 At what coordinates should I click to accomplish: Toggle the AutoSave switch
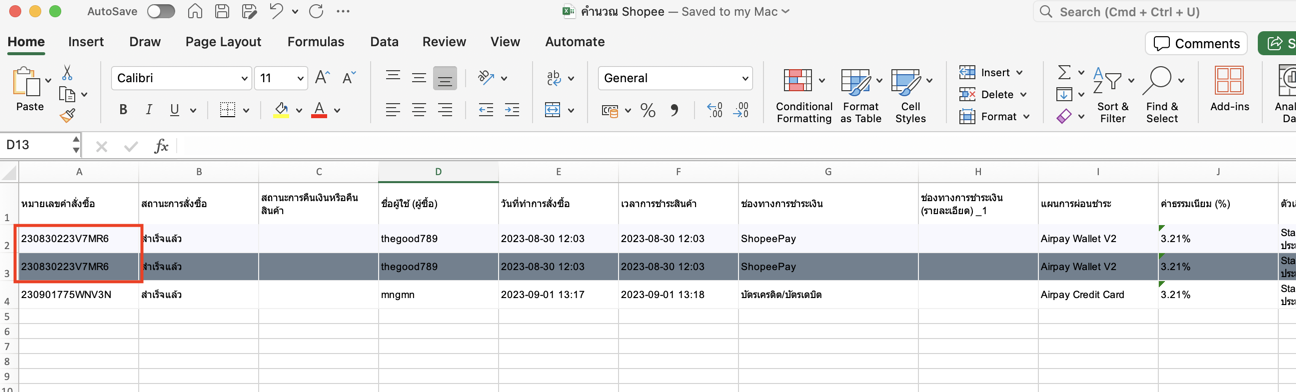click(x=160, y=12)
